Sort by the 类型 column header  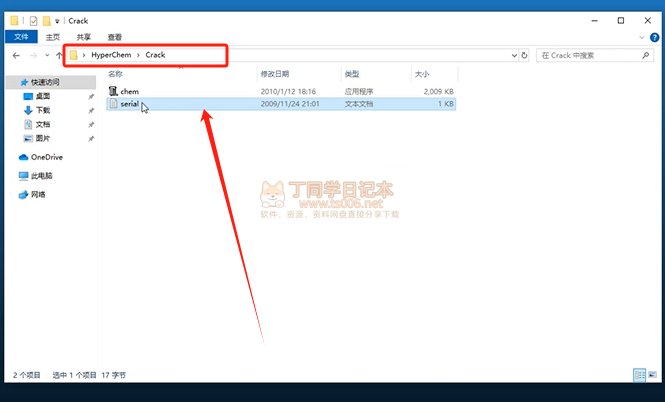point(352,74)
